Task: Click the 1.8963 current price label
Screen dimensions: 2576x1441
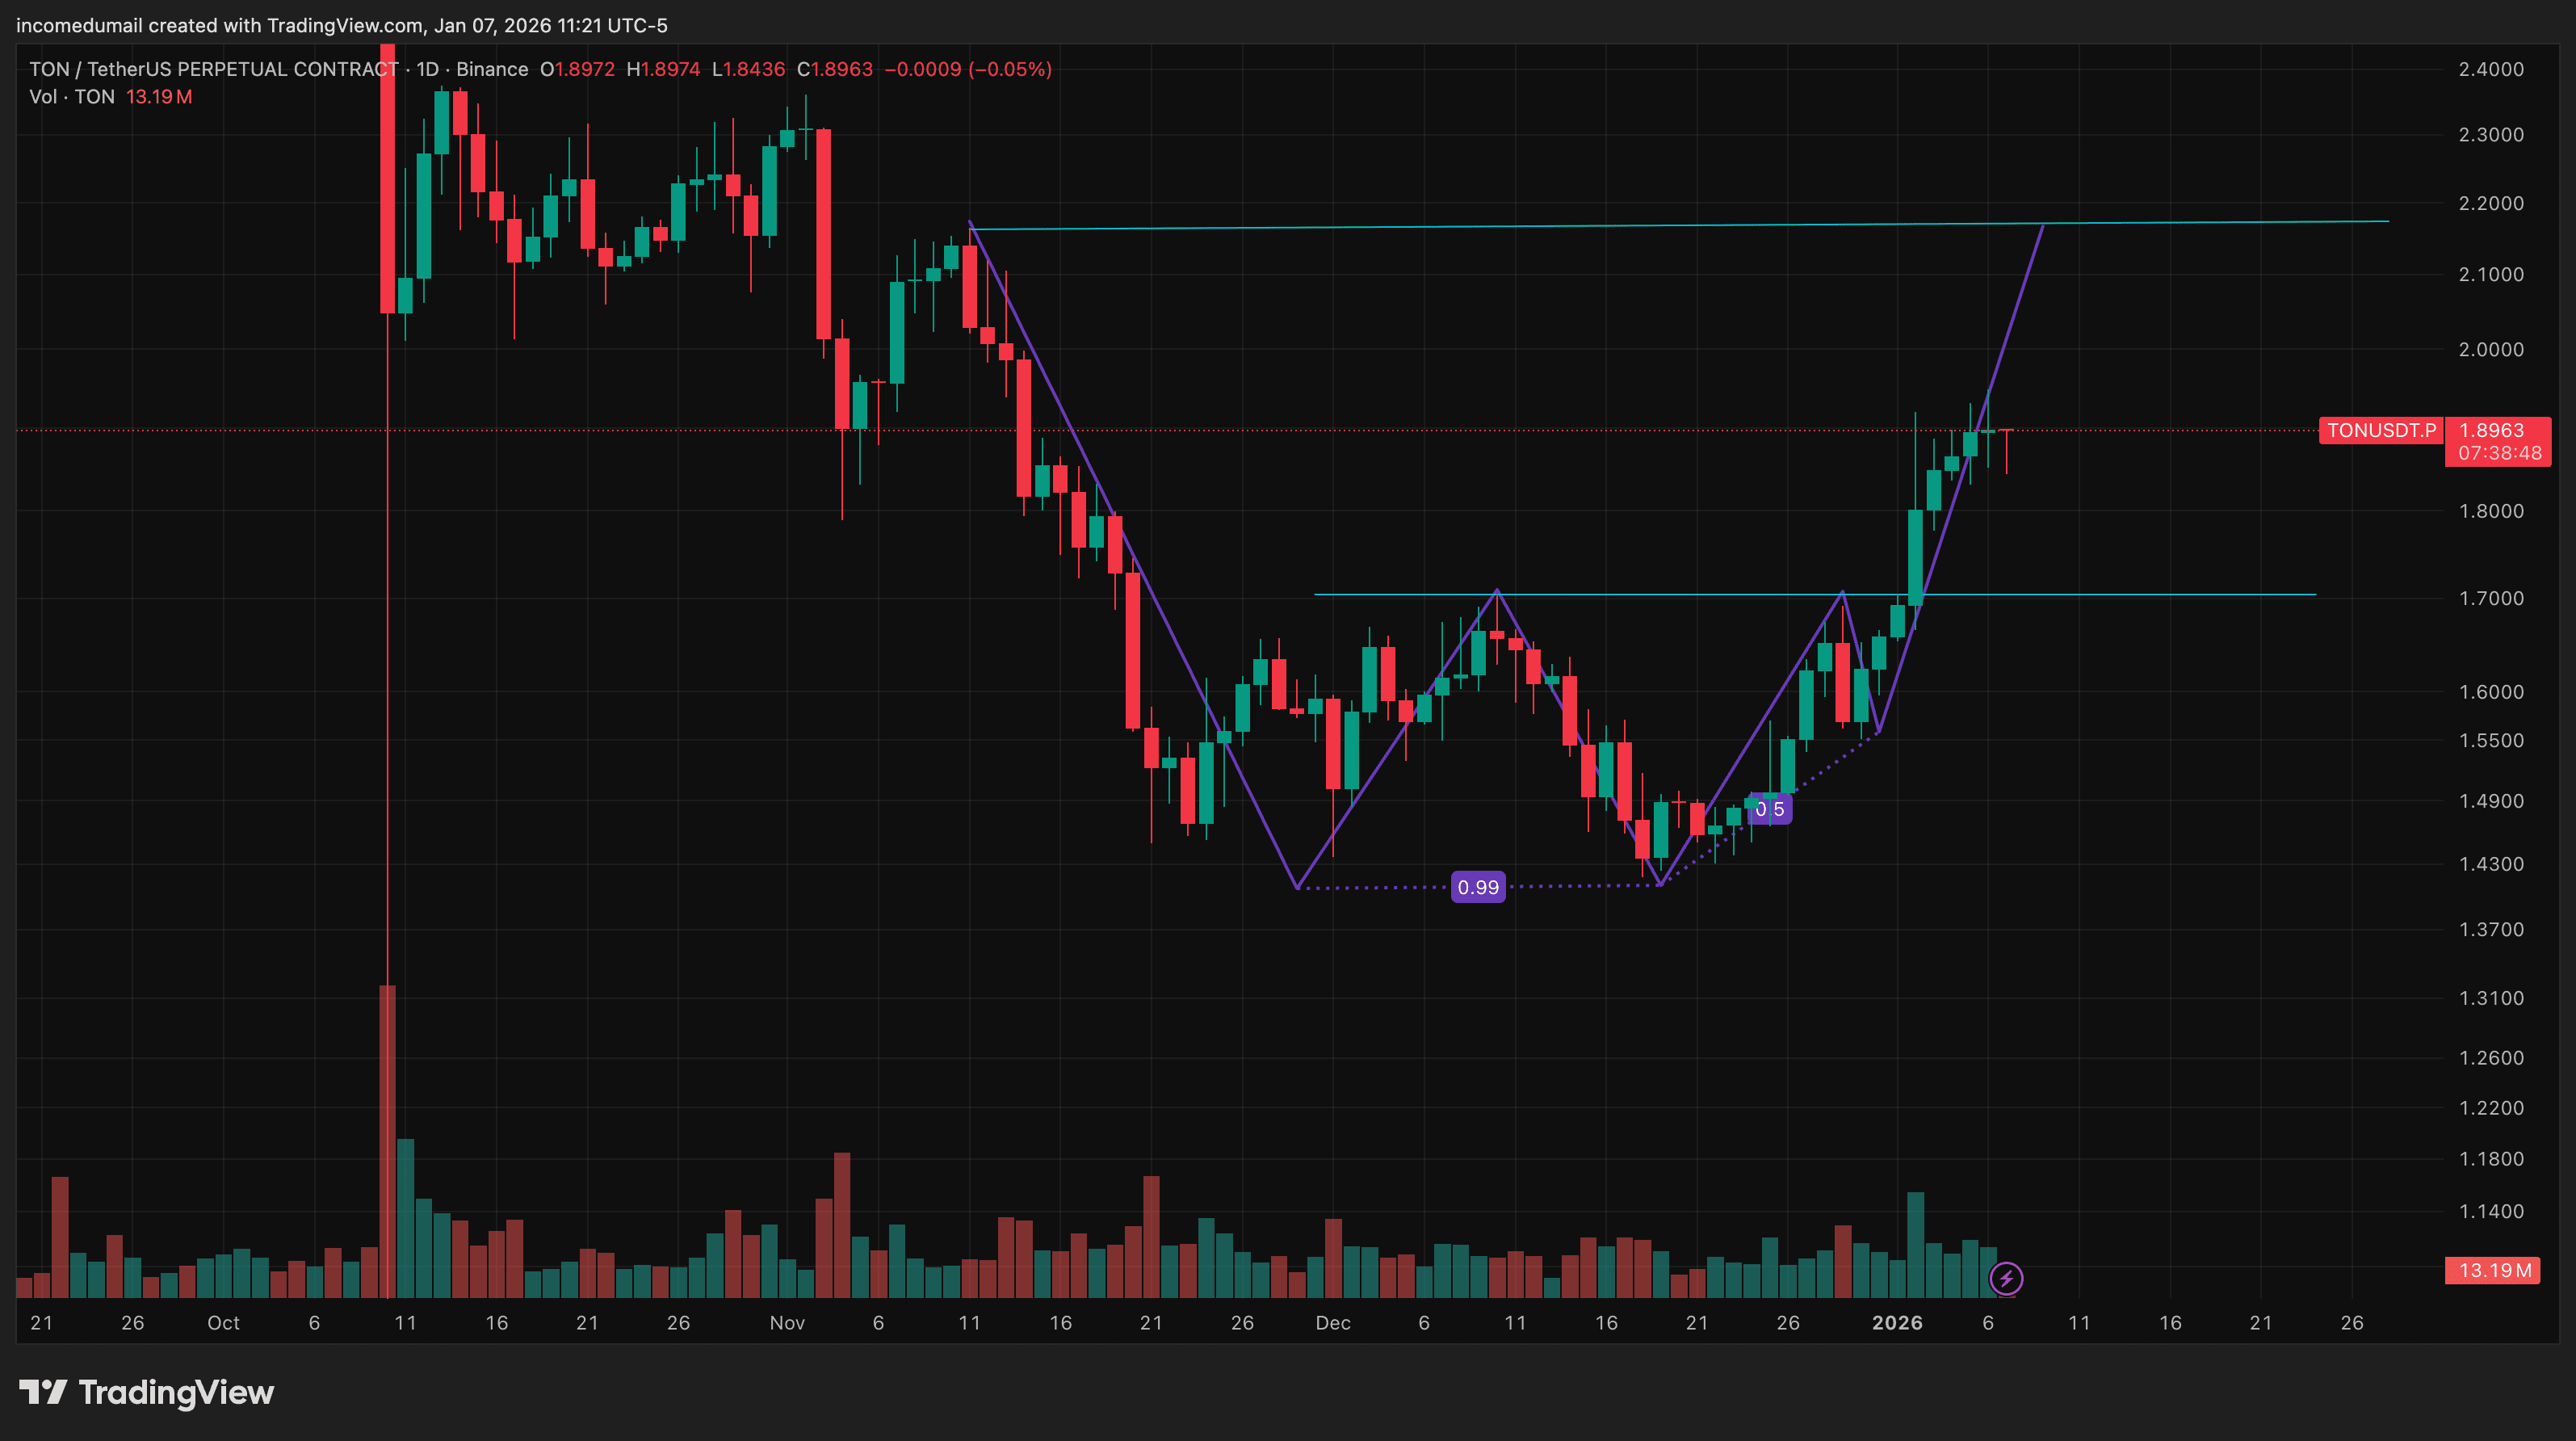Action: pos(2491,430)
